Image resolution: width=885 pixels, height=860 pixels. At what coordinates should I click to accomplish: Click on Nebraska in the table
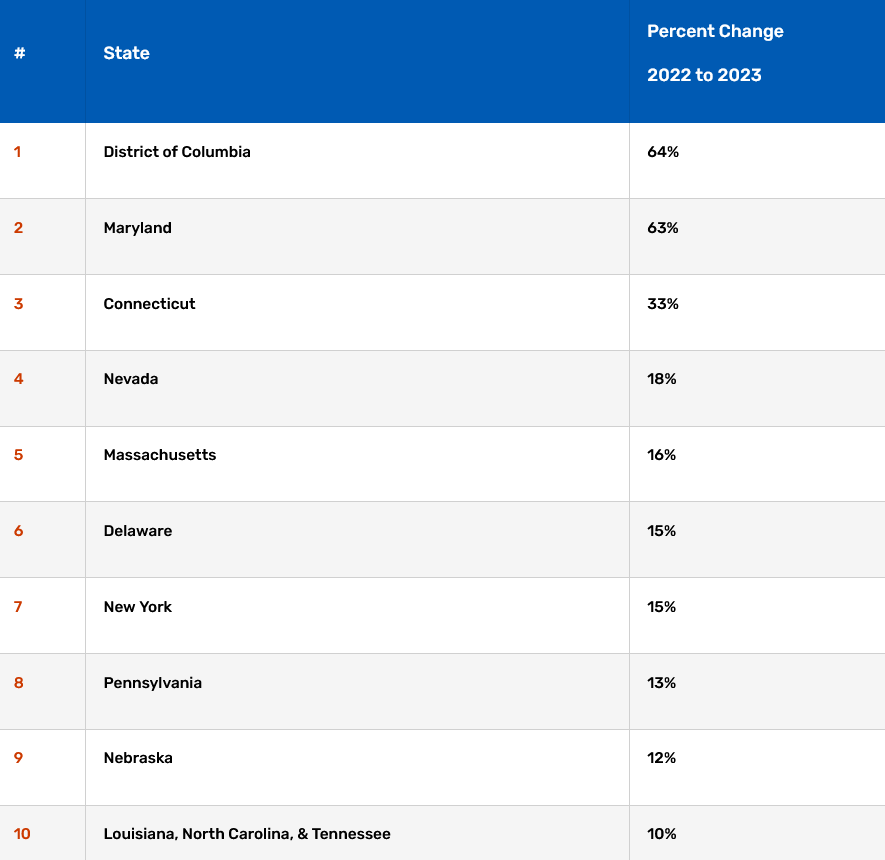138,758
